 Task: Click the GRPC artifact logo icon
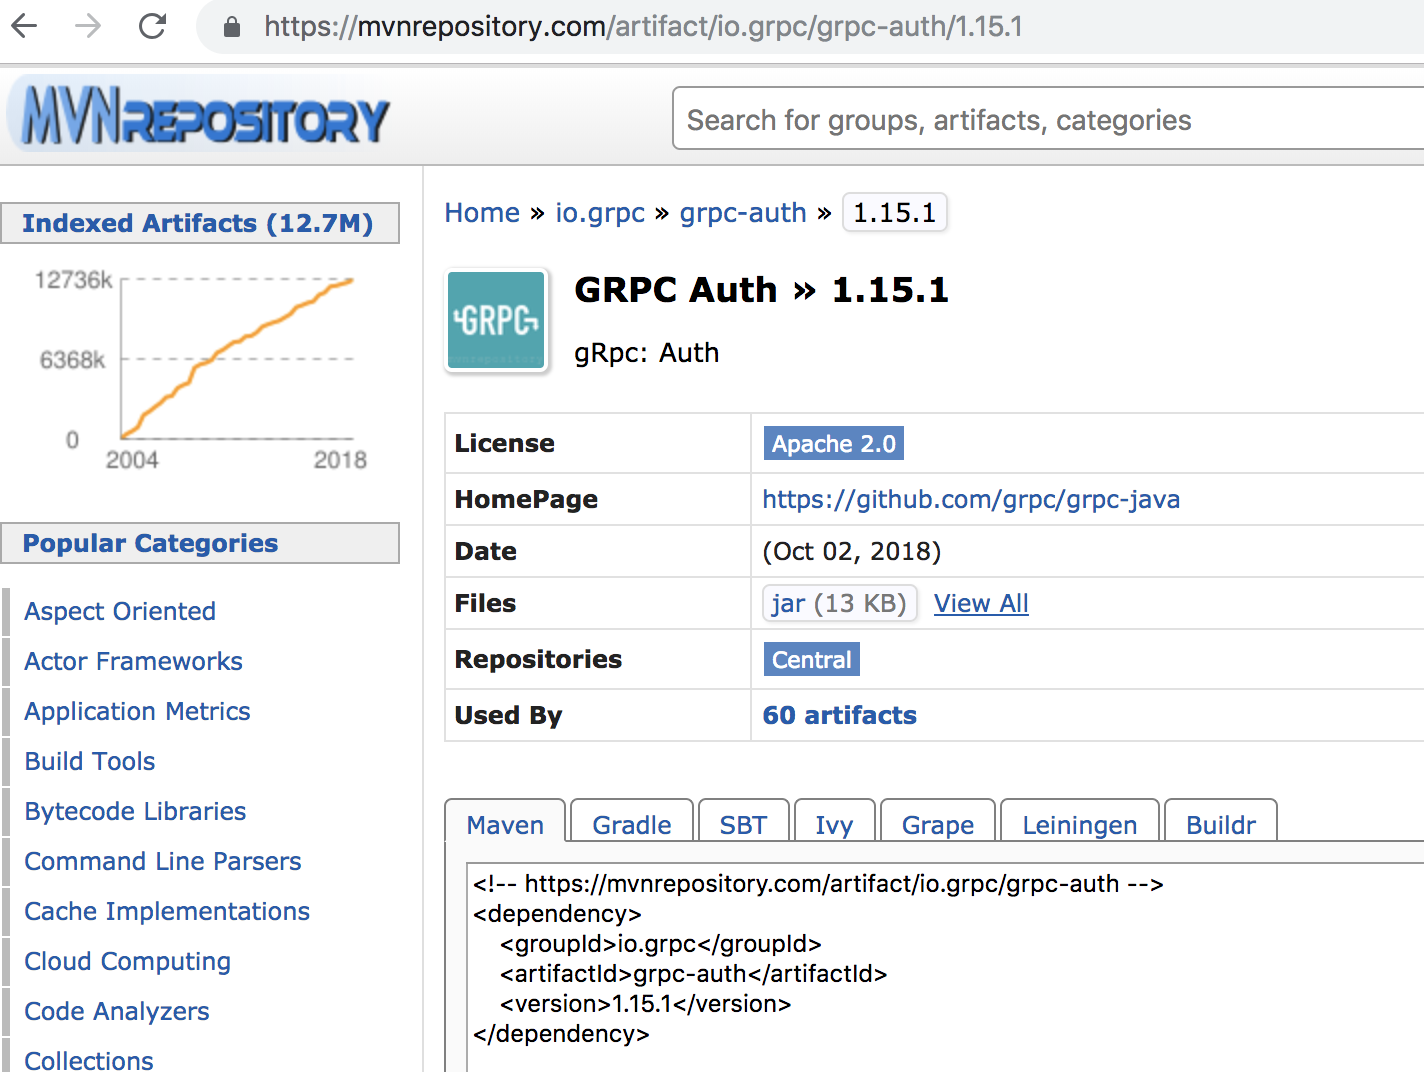[x=495, y=320]
